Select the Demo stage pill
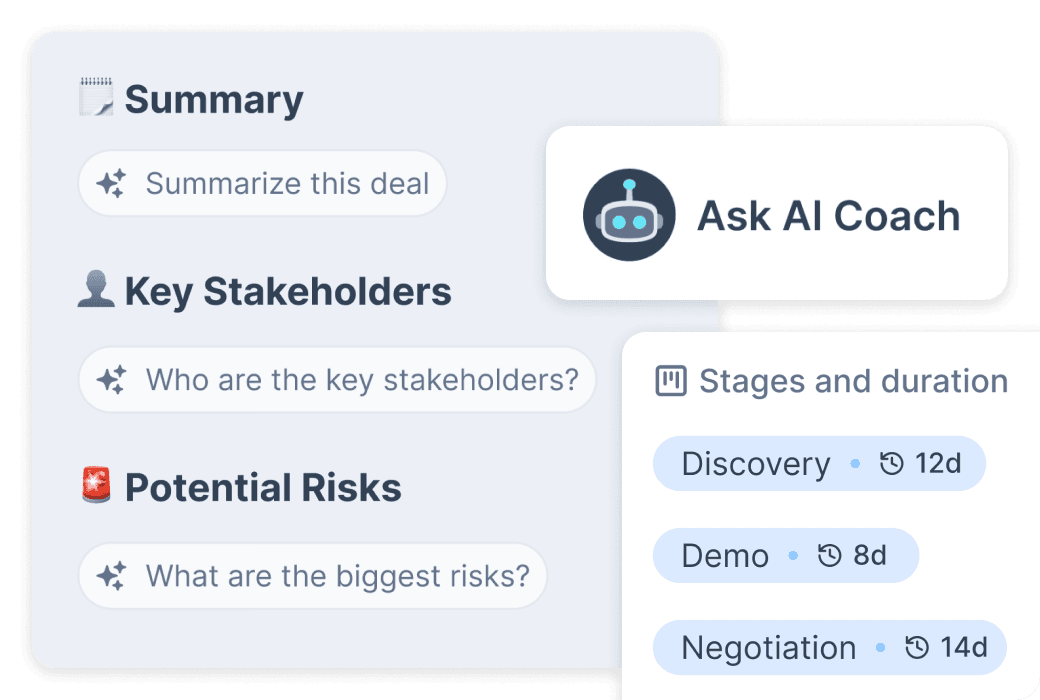This screenshot has width=1040, height=700. (786, 555)
